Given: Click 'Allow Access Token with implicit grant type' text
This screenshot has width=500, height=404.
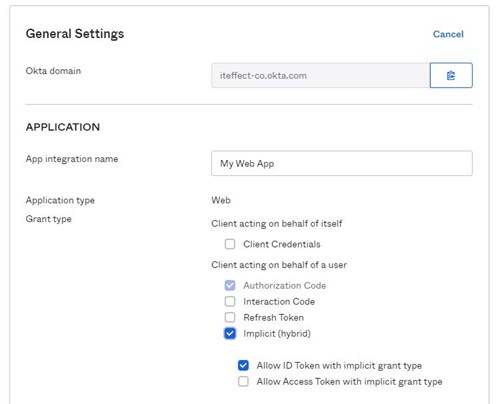Looking at the screenshot, I should (349, 381).
